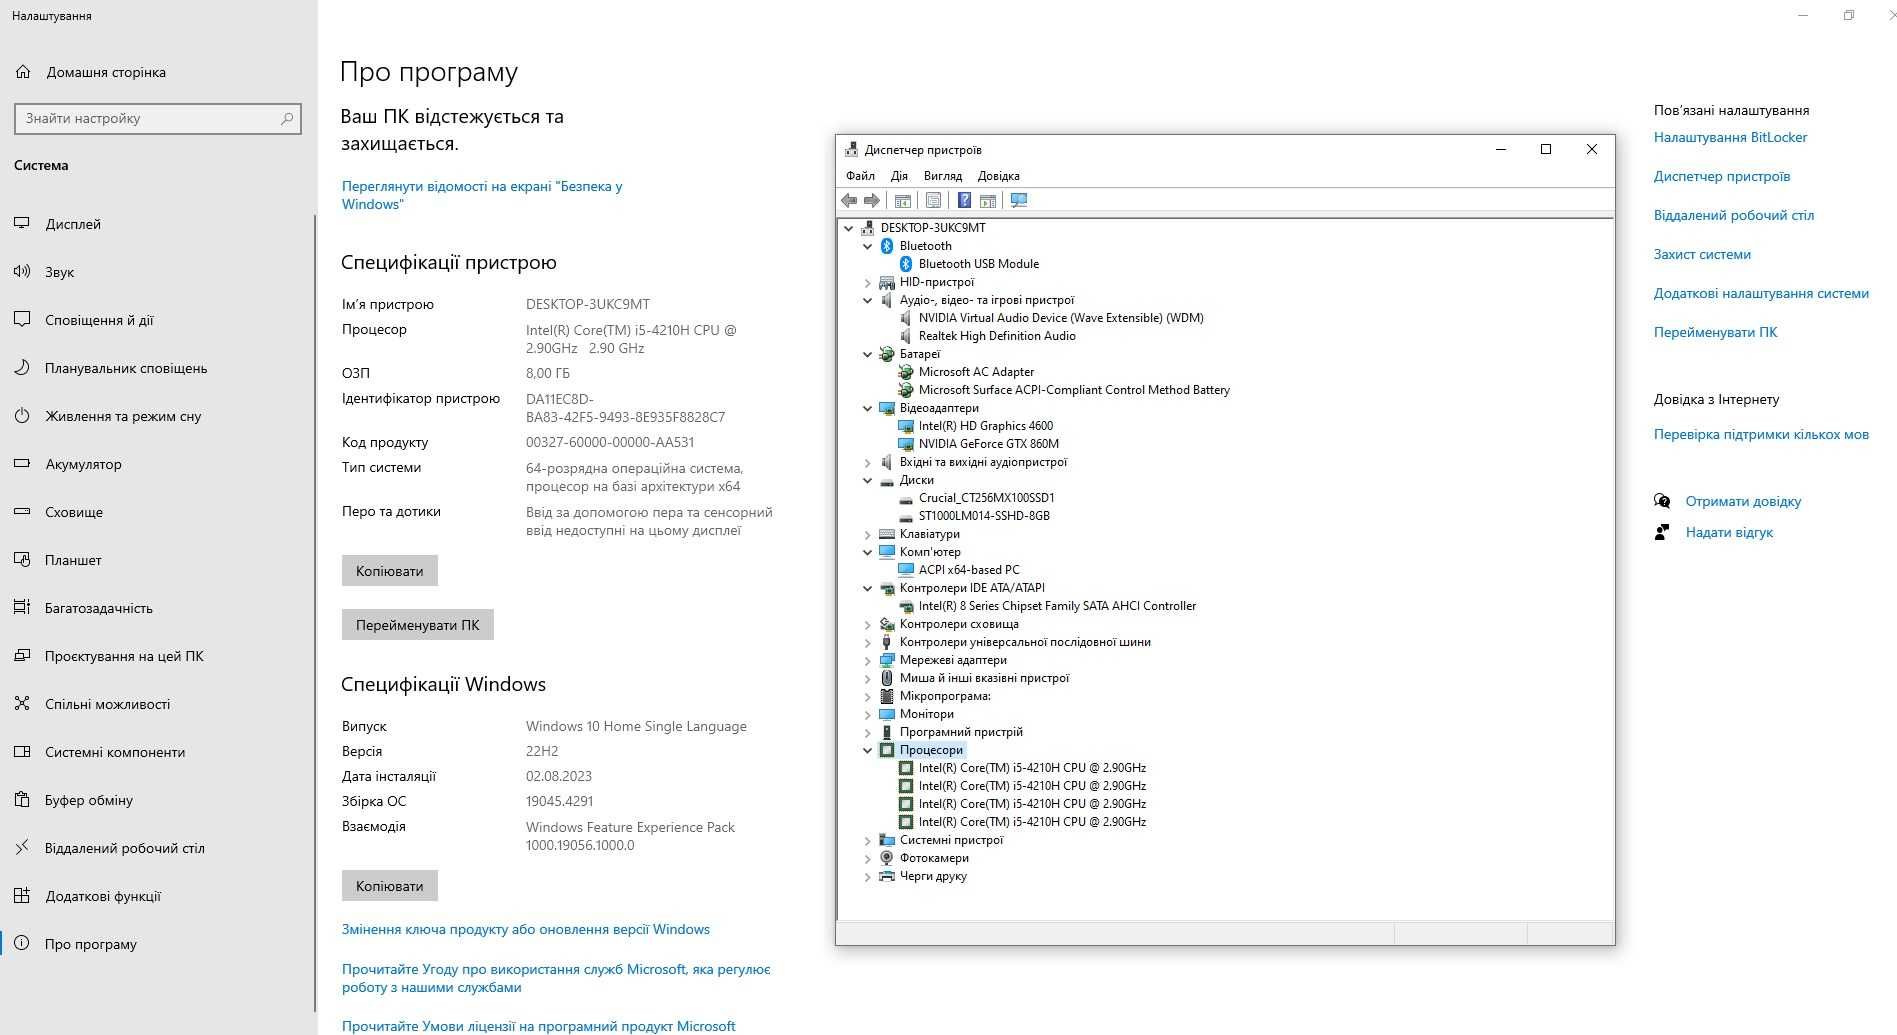Click the Back arrow in Device Manager toolbar
The width and height of the screenshot is (1897, 1035).
849,201
